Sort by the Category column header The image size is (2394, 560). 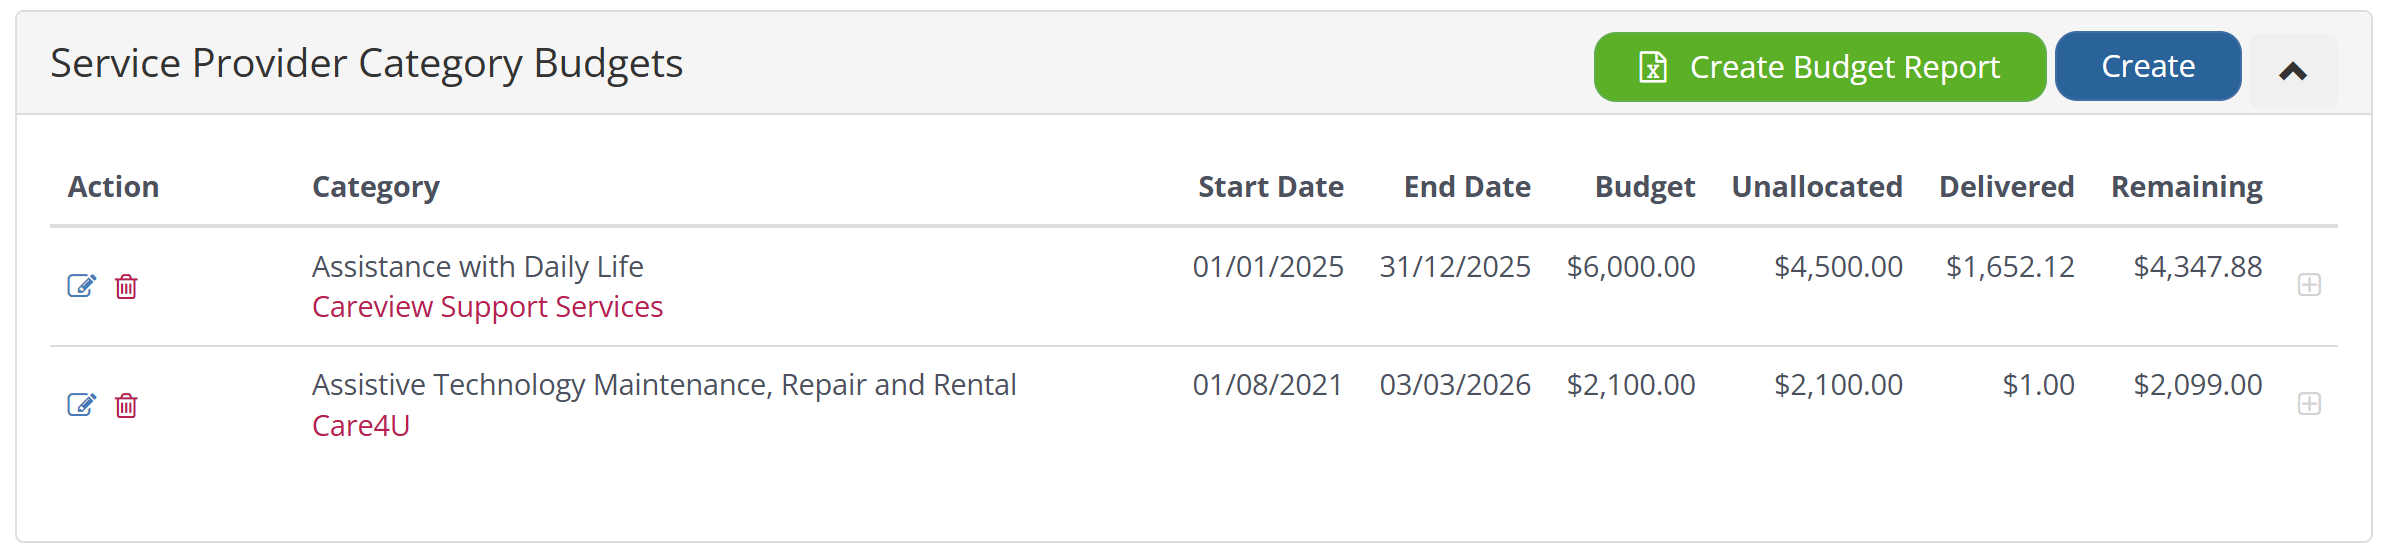(x=376, y=187)
